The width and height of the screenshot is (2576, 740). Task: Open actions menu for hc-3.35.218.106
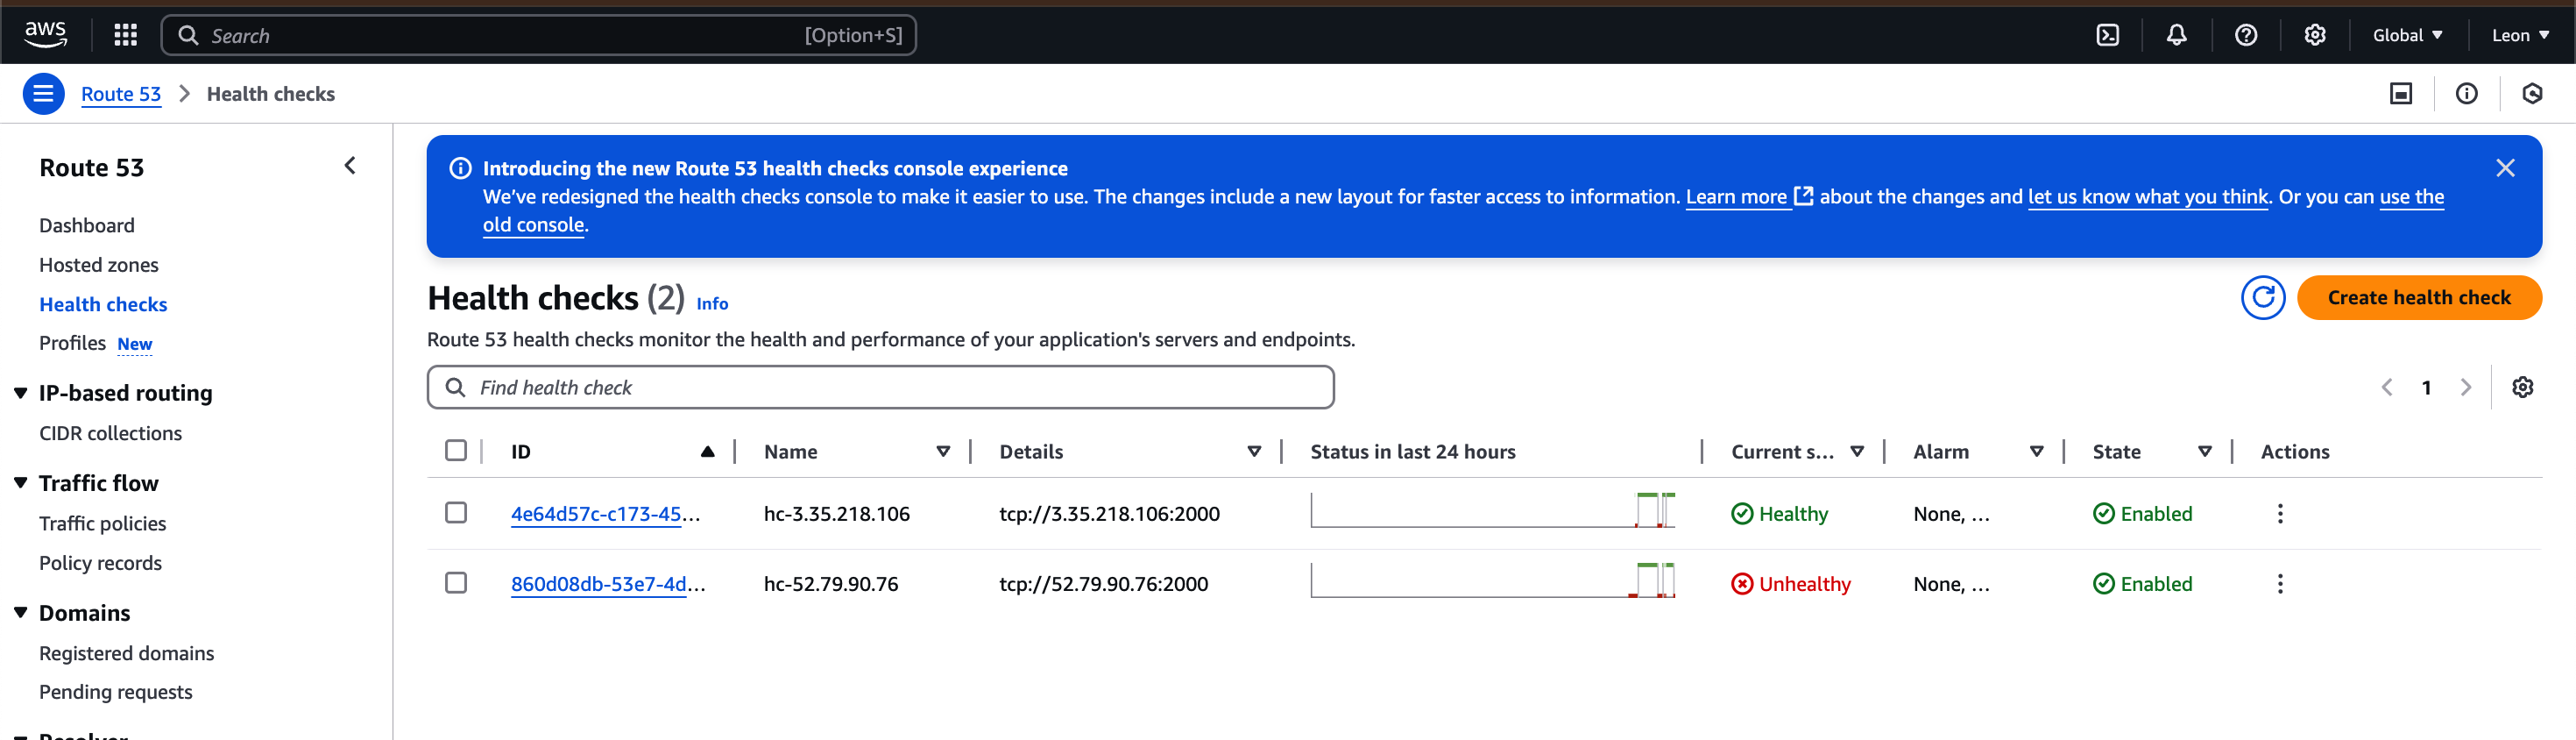click(2280, 514)
